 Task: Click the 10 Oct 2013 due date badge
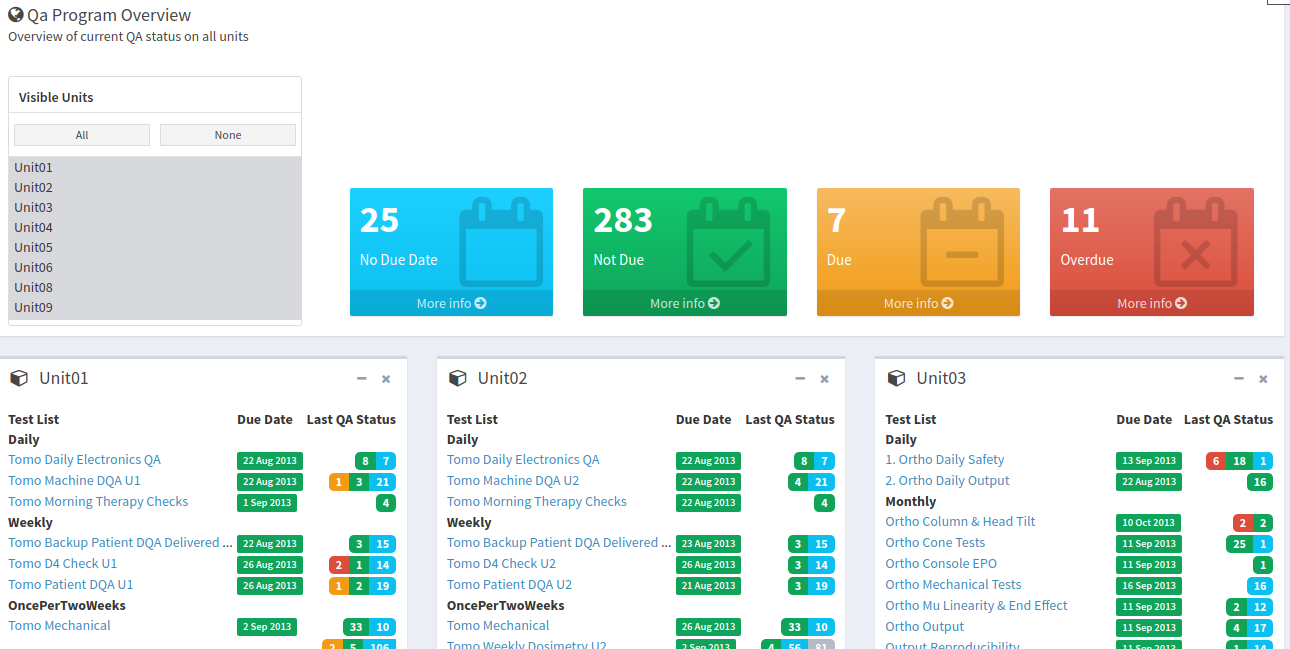1148,523
